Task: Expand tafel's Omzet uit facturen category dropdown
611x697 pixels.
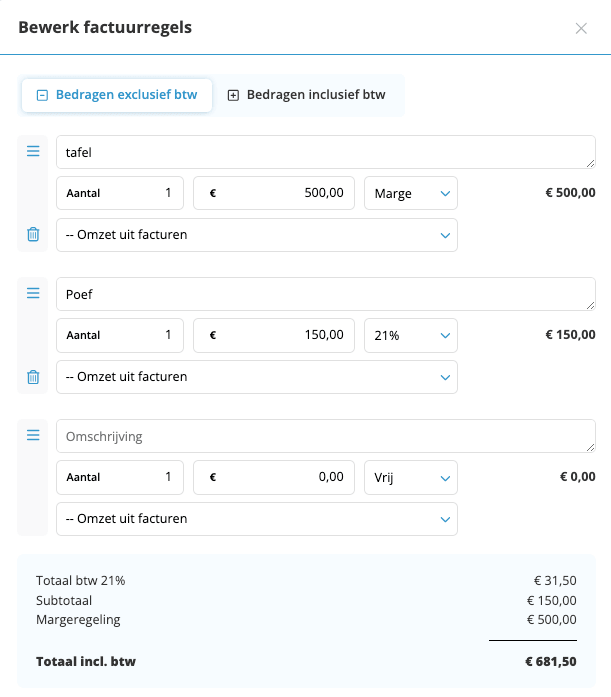Action: (x=257, y=235)
